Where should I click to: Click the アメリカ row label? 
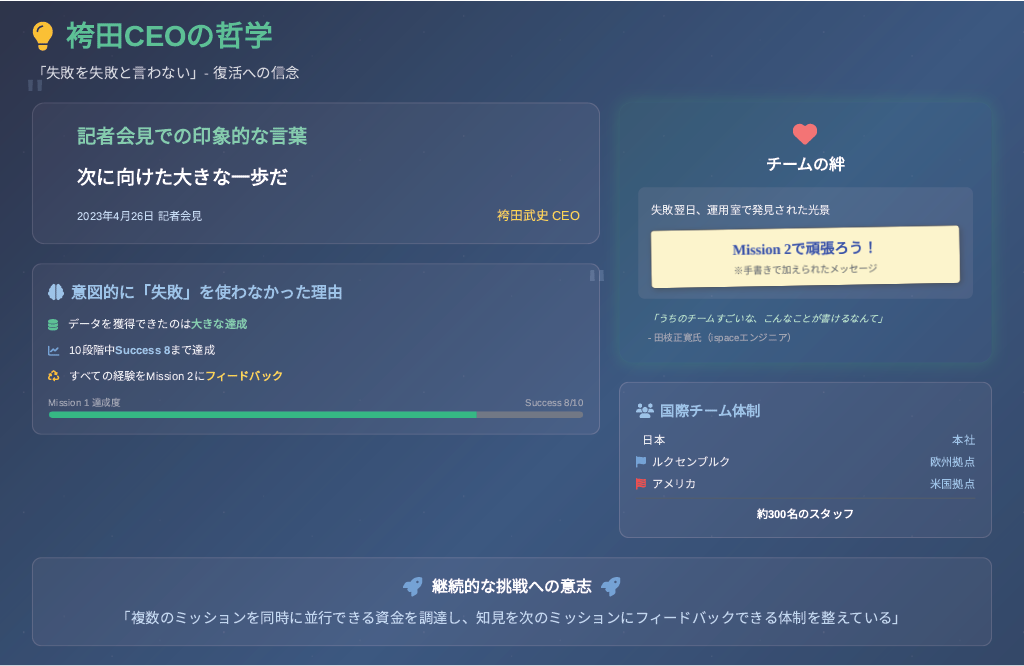(x=674, y=484)
